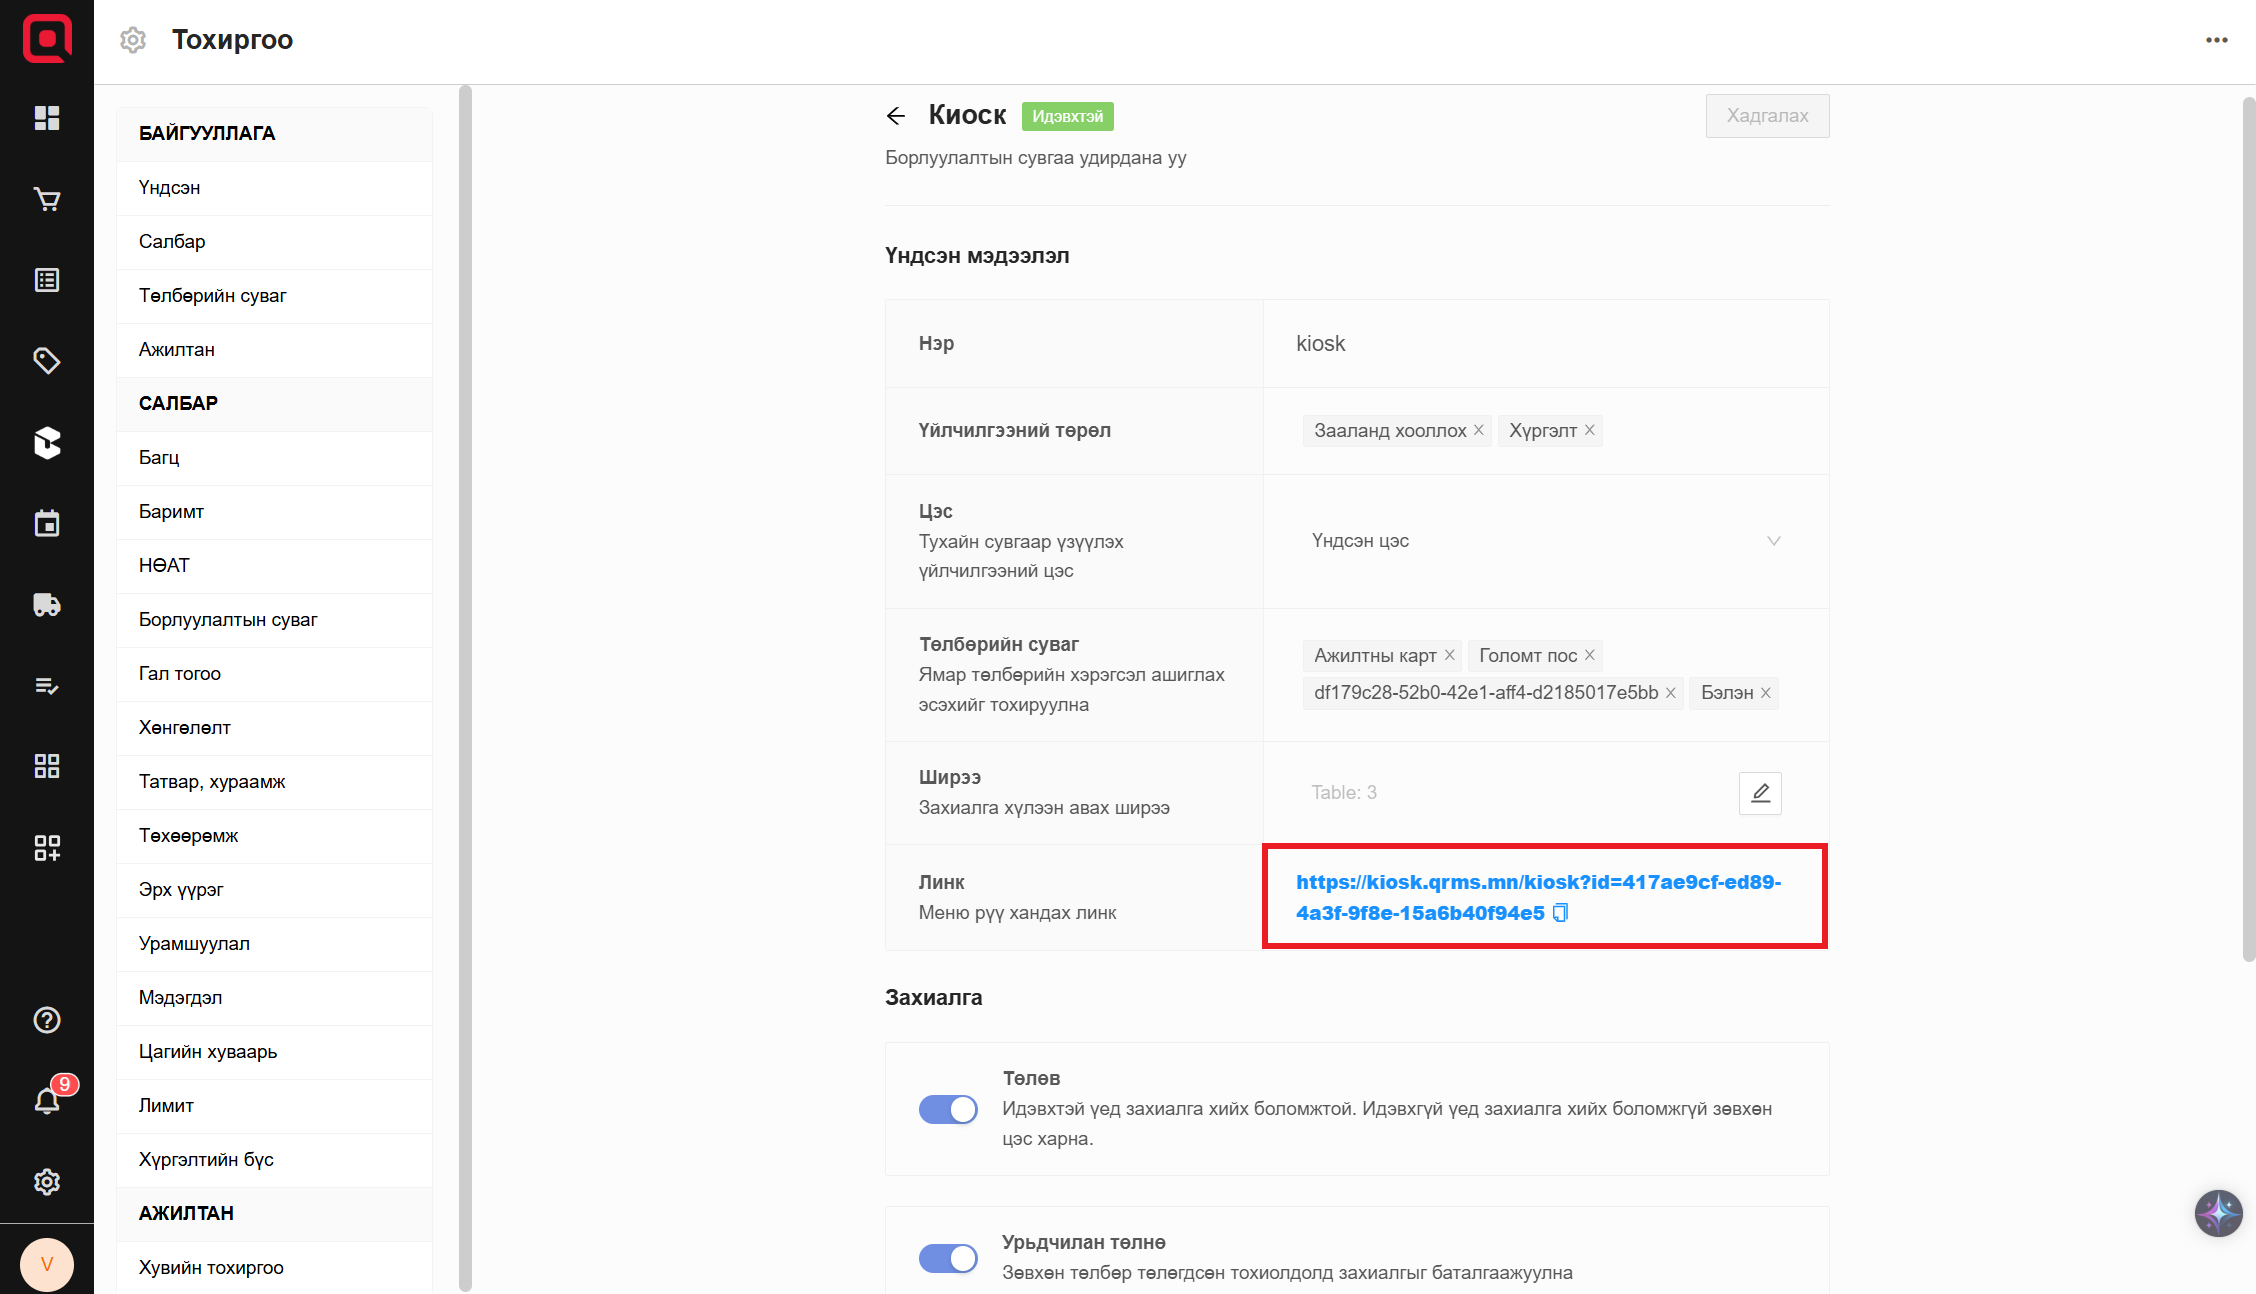Screen dimensions: 2256x1294
Task: Open the dashboard grid sidebar icon
Action: (x=47, y=118)
